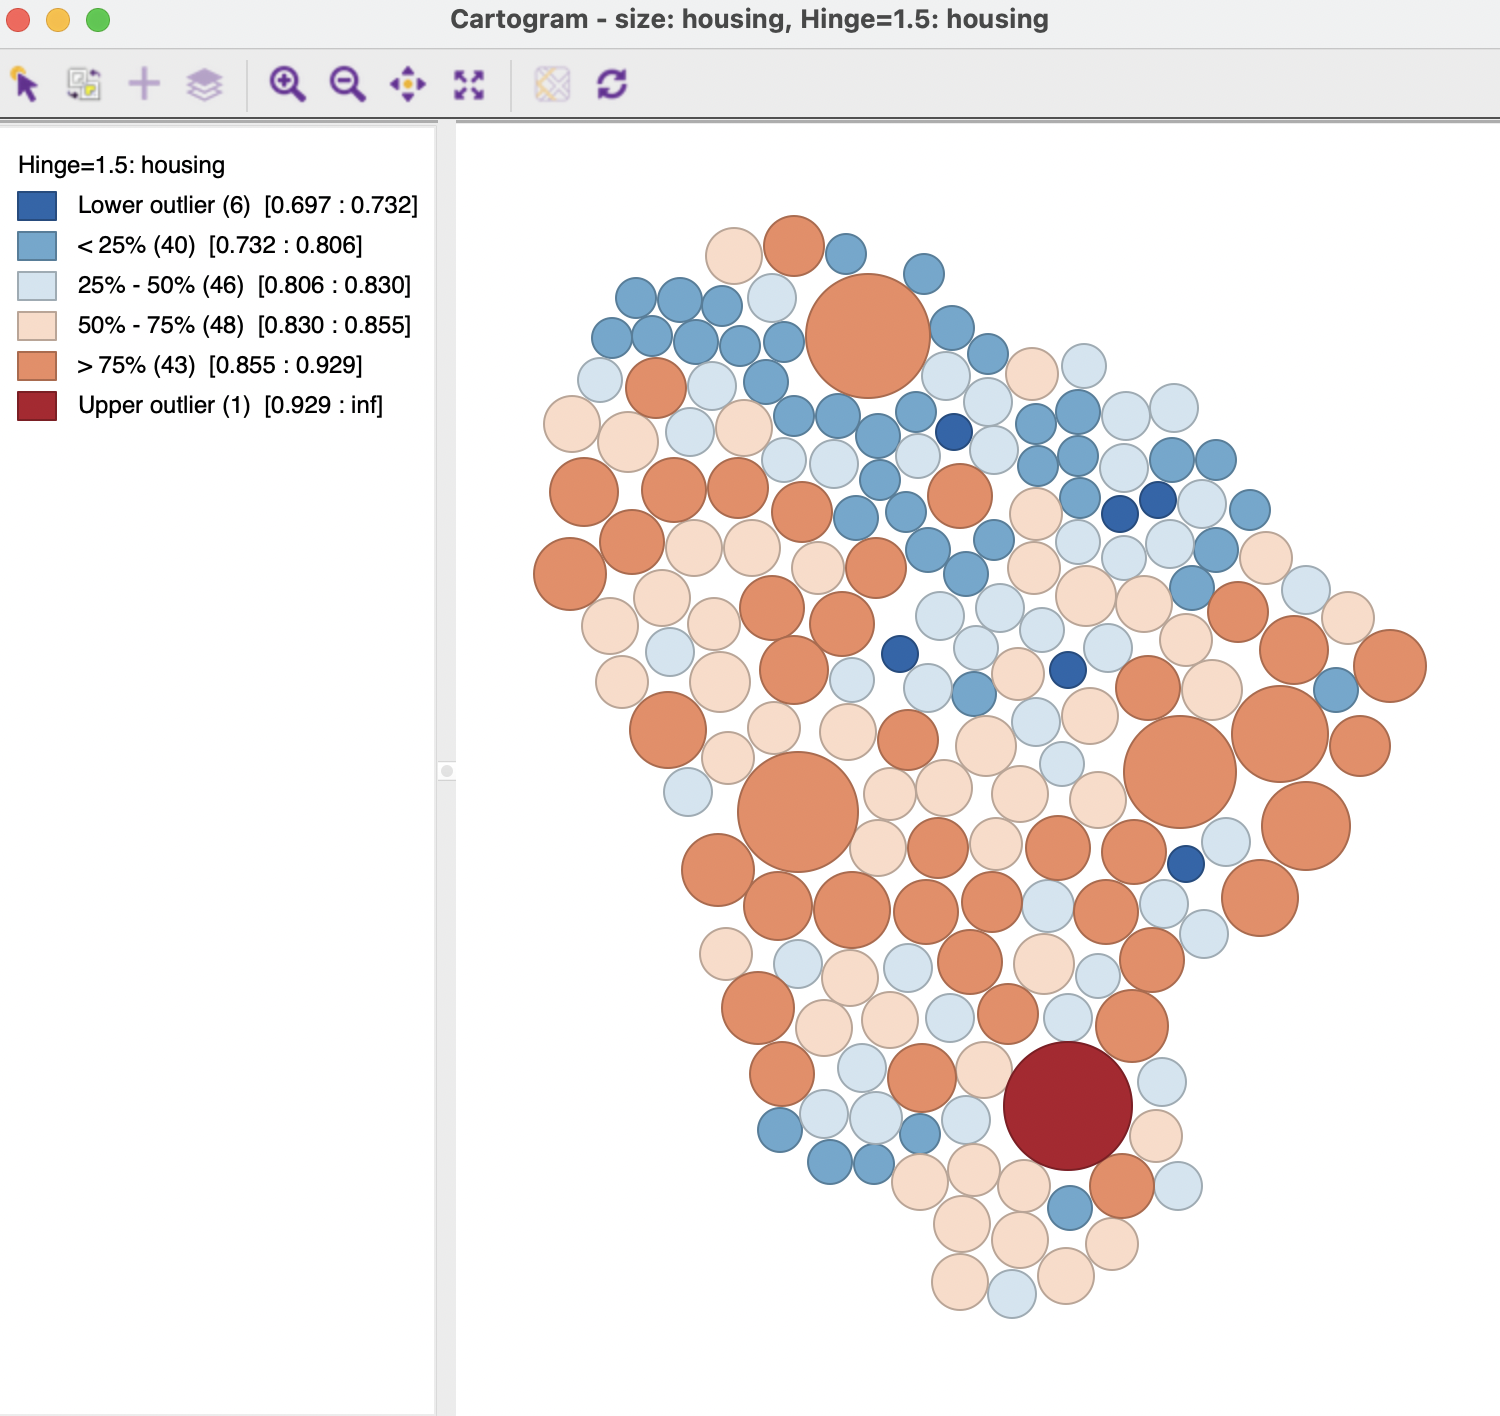Click the 50% - 75% peach swatch
This screenshot has height=1416, width=1500.
[37, 326]
